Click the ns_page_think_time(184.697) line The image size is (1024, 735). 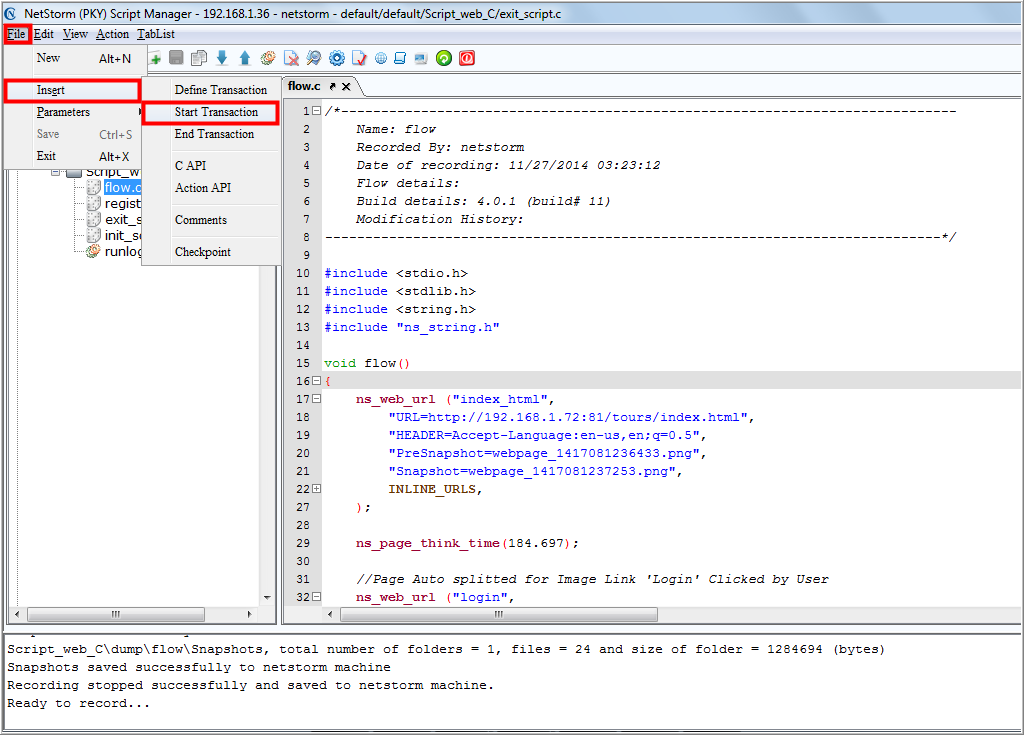coord(467,544)
